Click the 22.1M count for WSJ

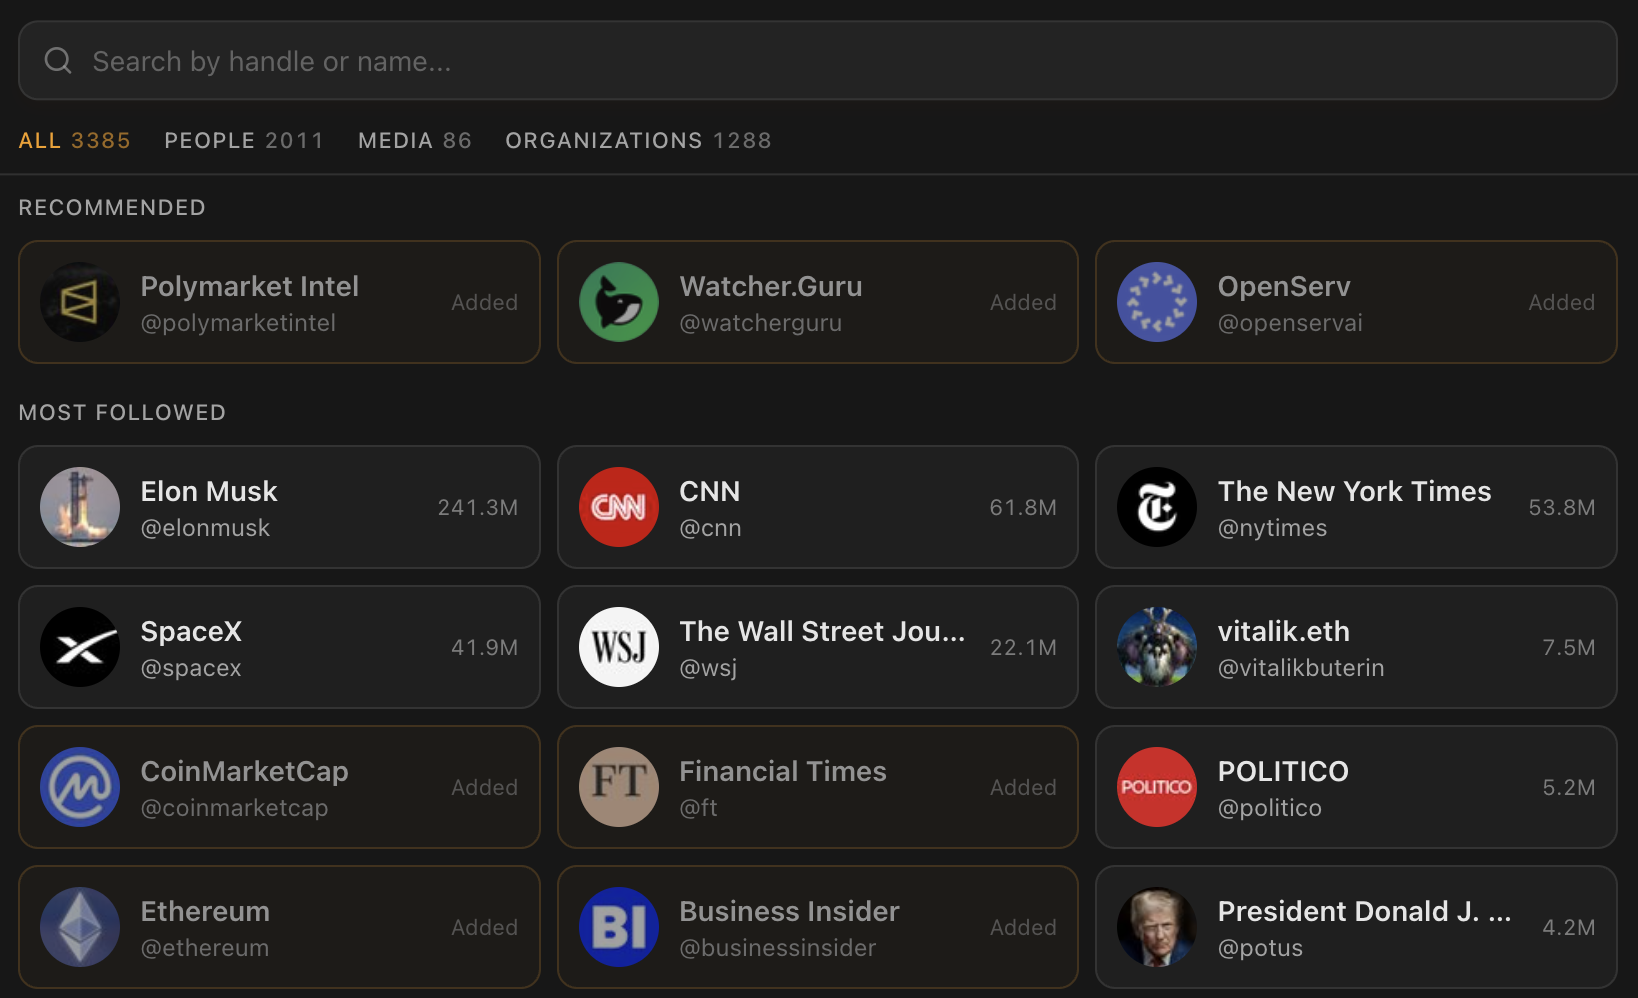pos(1023,647)
